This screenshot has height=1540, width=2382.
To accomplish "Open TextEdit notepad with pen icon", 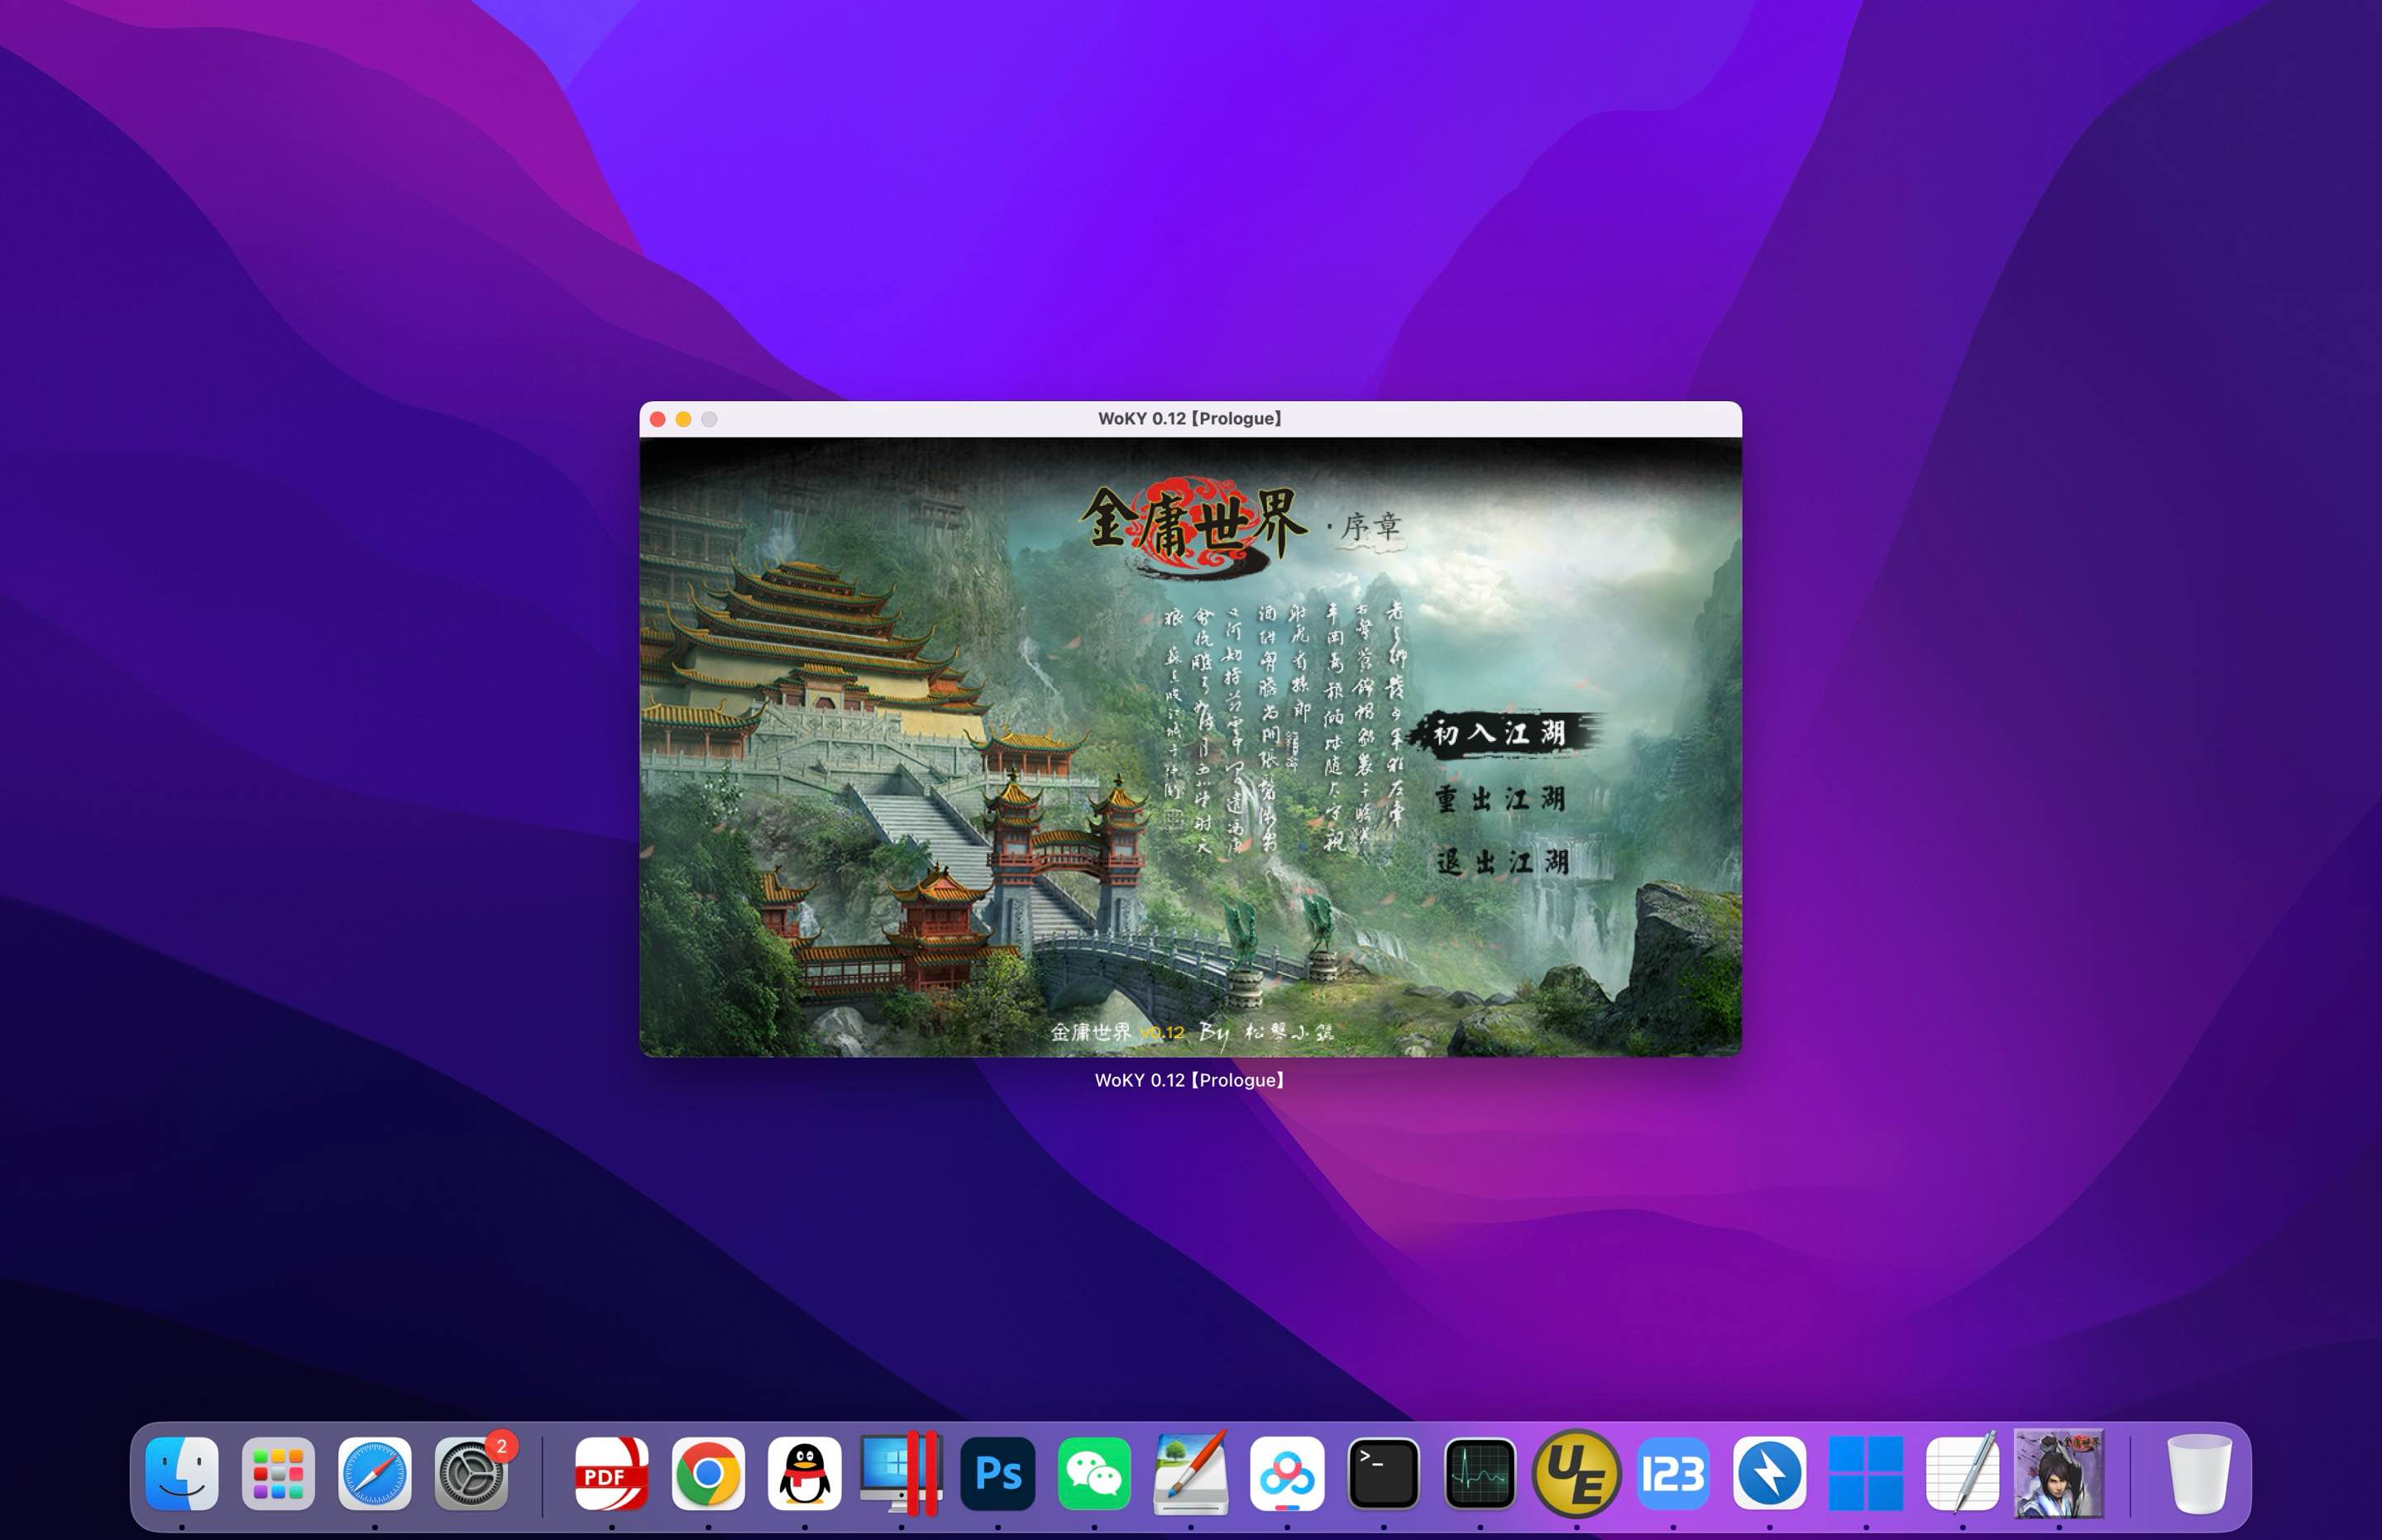I will click(x=1963, y=1474).
